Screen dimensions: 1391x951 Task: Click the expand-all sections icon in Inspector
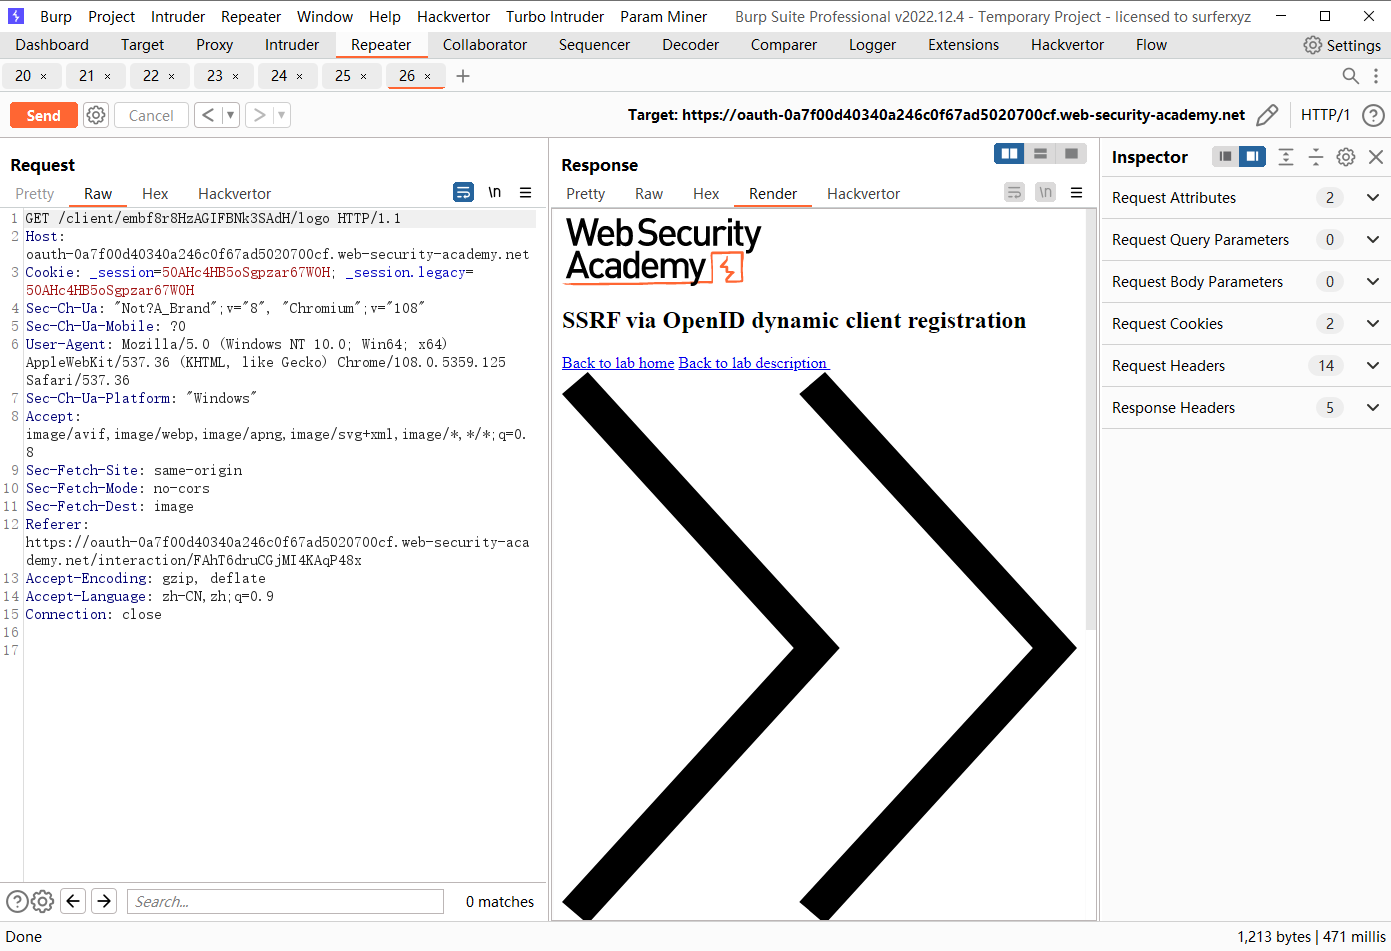pos(1286,157)
